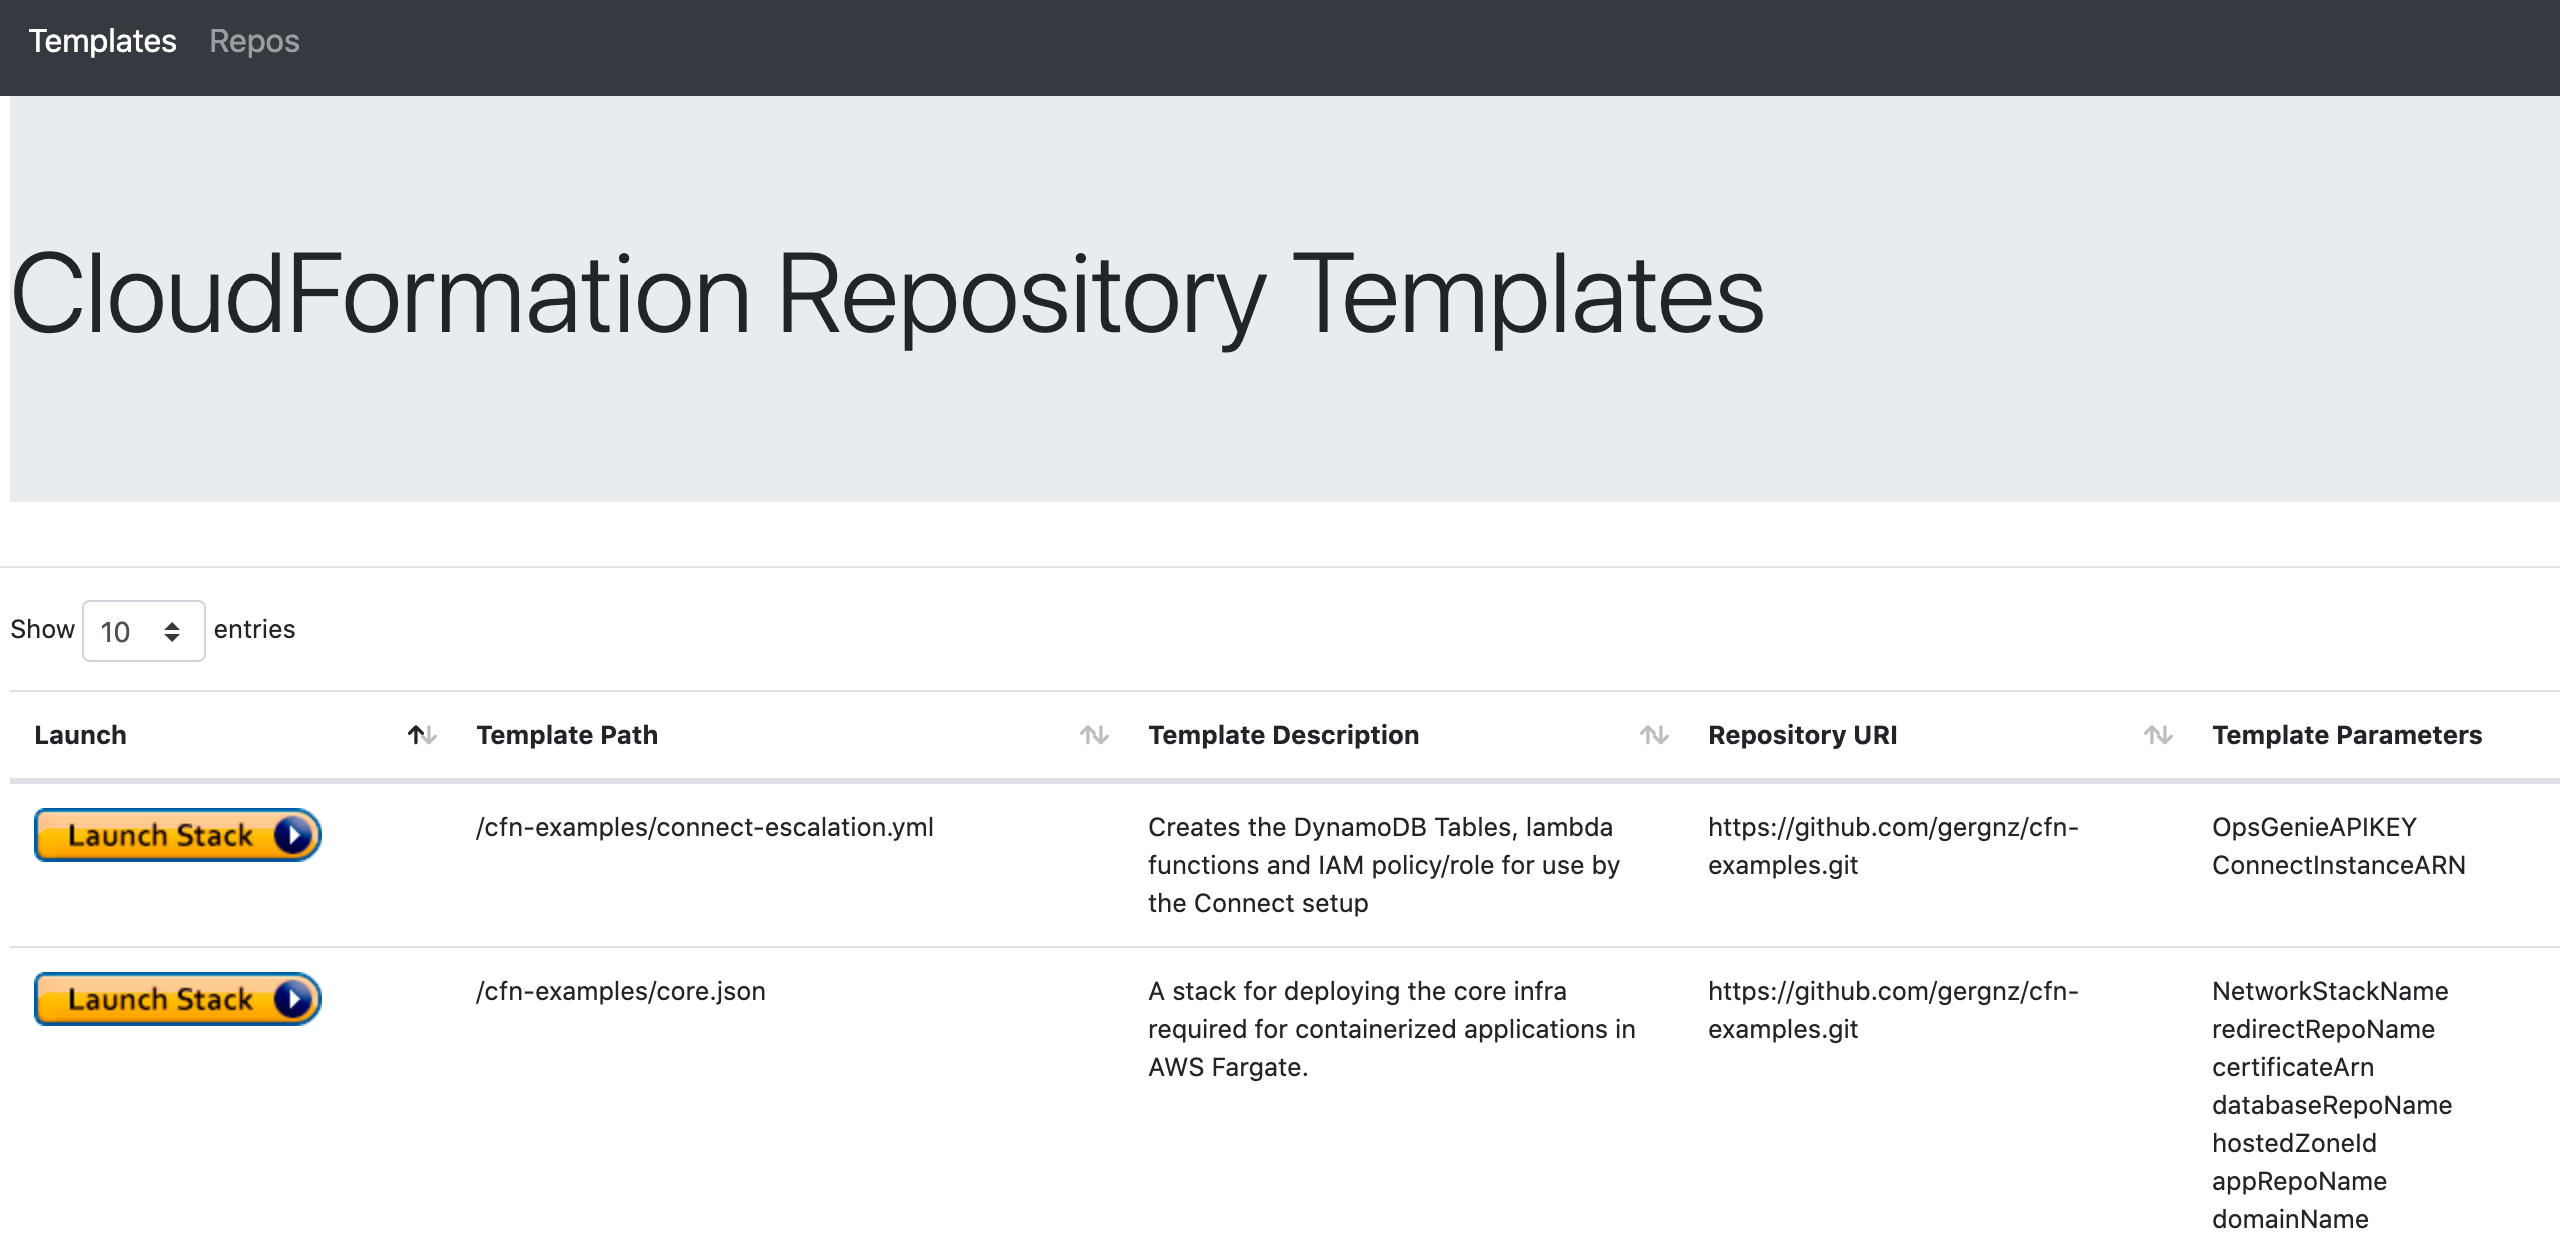Click Template Description header label
This screenshot has height=1260, width=2560.
click(1283, 736)
